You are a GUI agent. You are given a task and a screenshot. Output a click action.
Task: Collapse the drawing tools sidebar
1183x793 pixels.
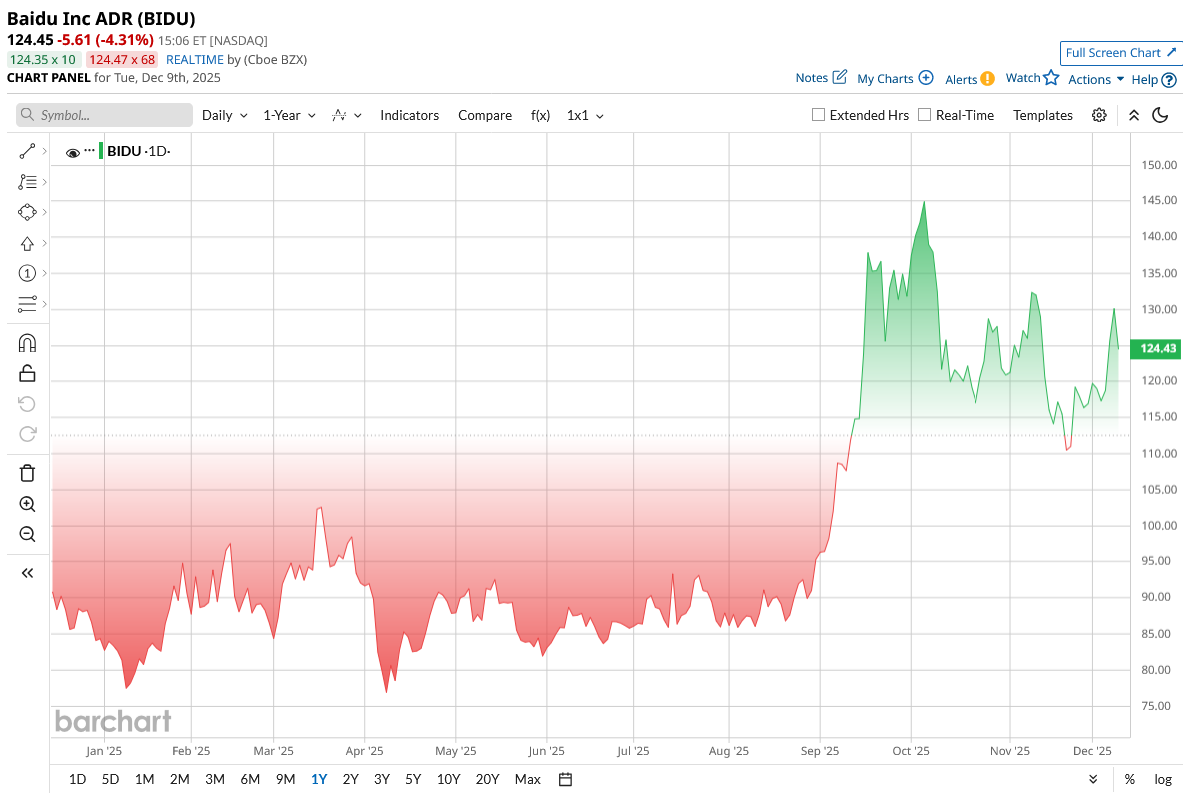point(27,573)
